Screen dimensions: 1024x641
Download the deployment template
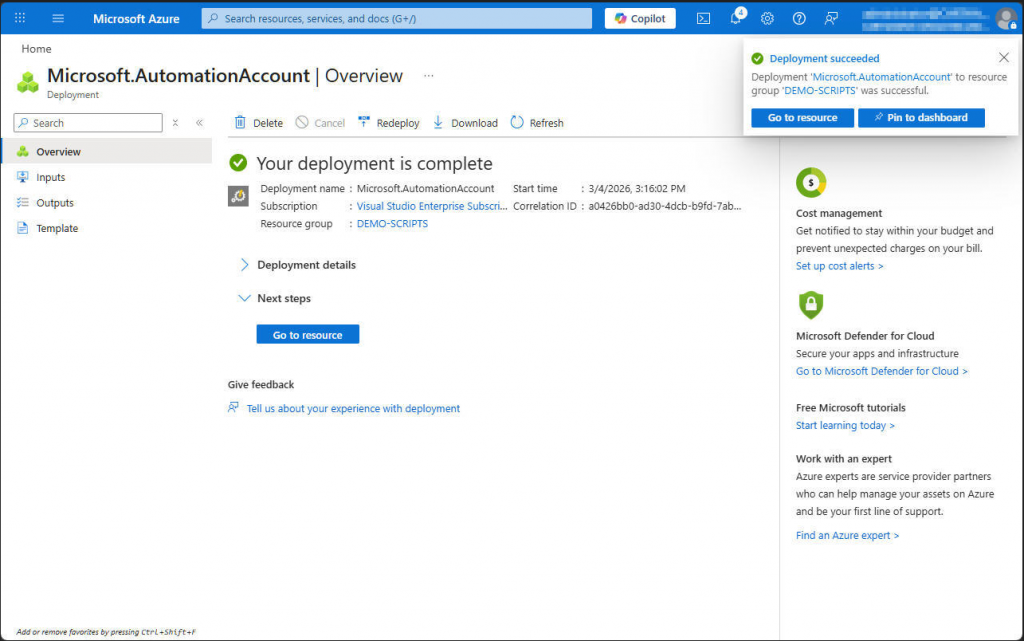point(464,122)
